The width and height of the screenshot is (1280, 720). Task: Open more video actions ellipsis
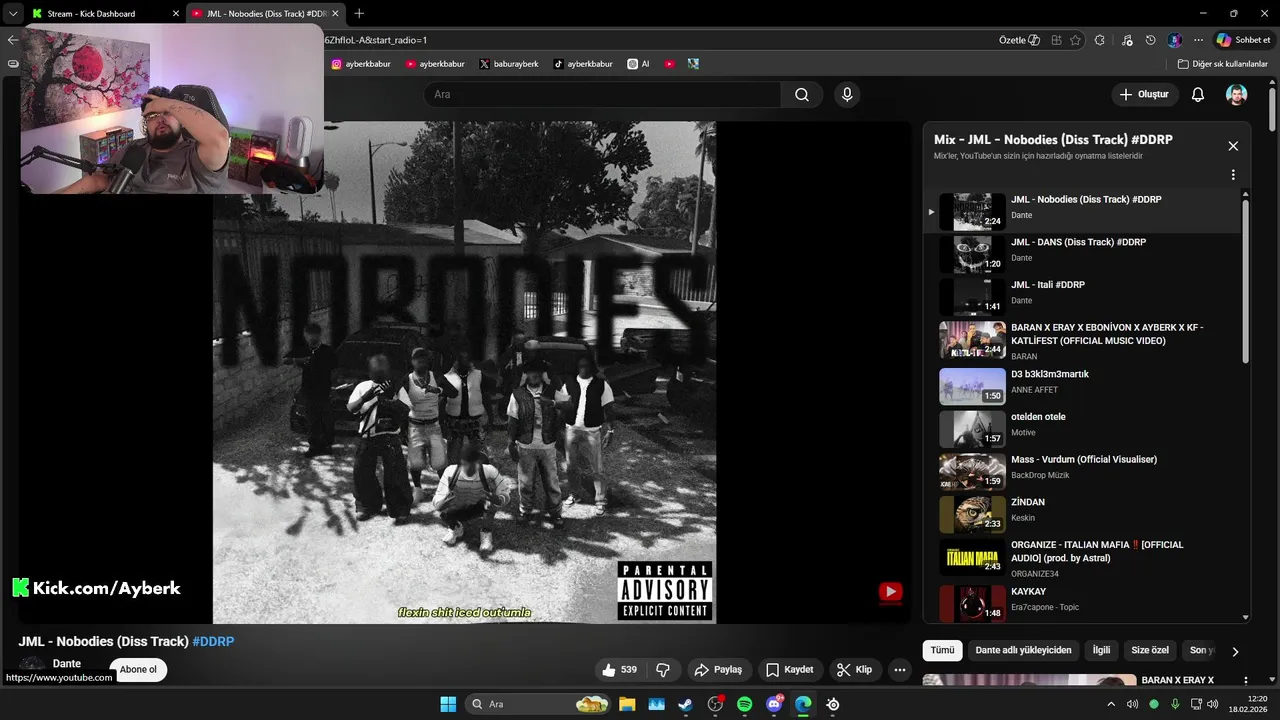point(900,670)
